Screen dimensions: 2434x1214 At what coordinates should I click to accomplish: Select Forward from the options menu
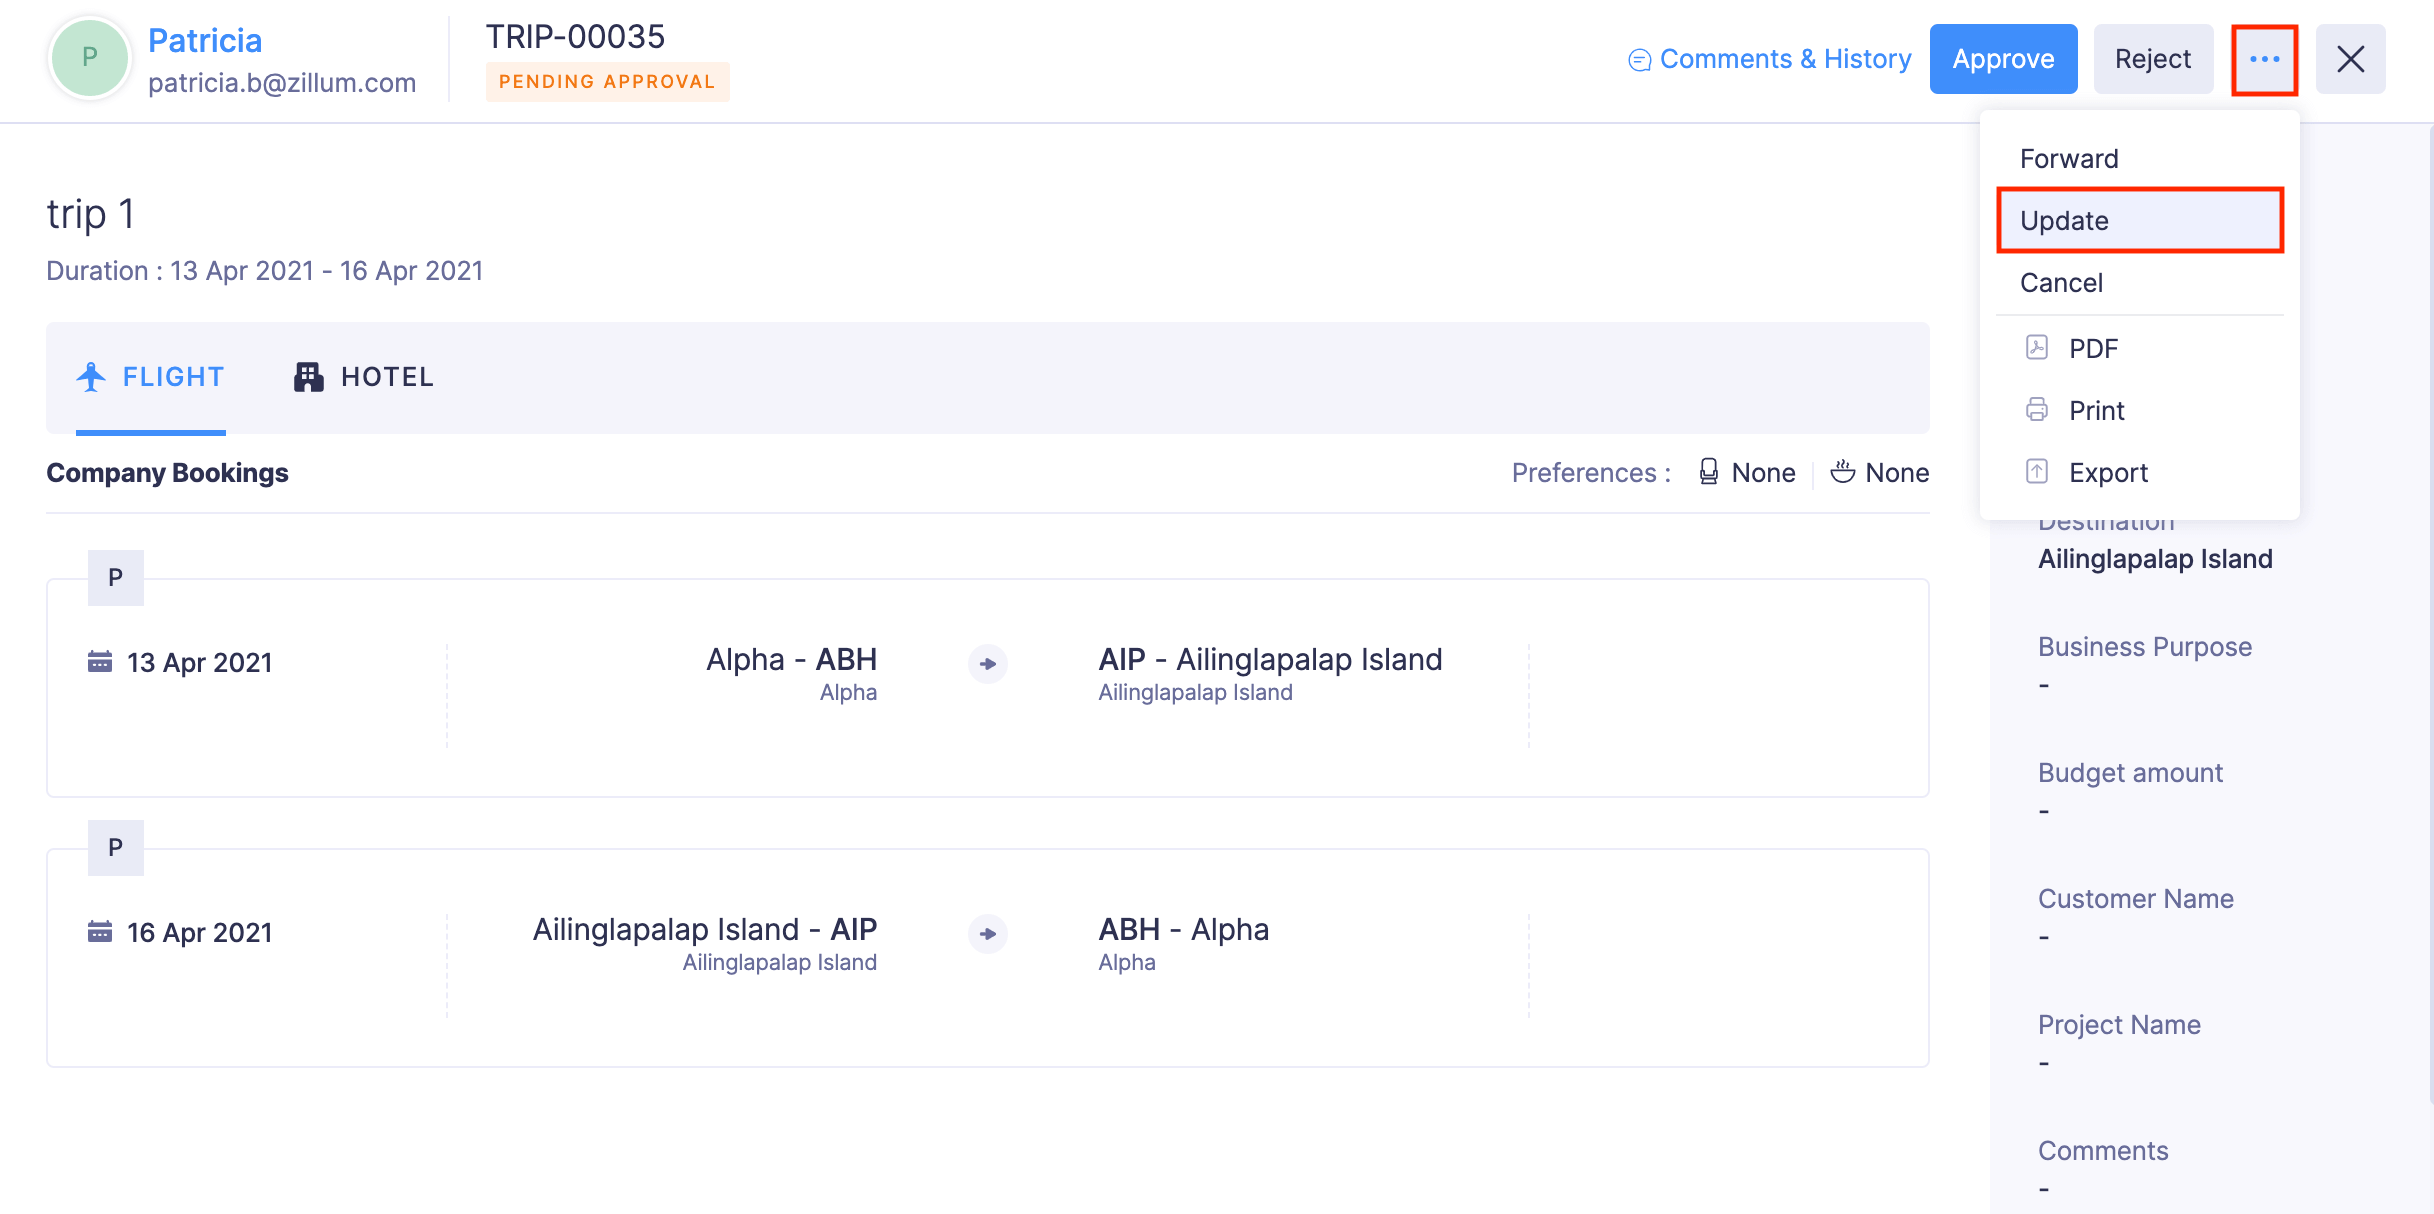coord(2069,157)
